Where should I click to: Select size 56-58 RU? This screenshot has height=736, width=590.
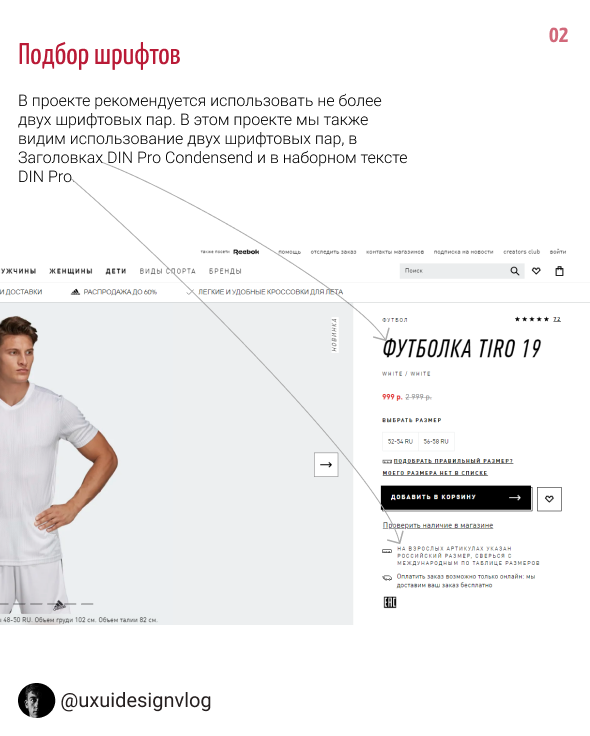[x=436, y=442]
